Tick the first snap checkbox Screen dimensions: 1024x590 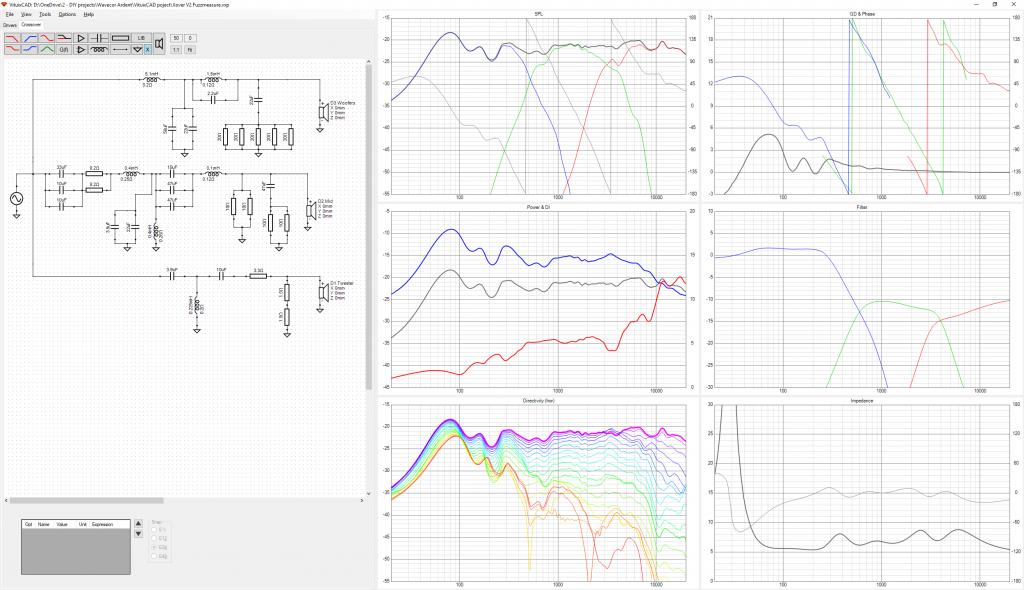tap(154, 530)
